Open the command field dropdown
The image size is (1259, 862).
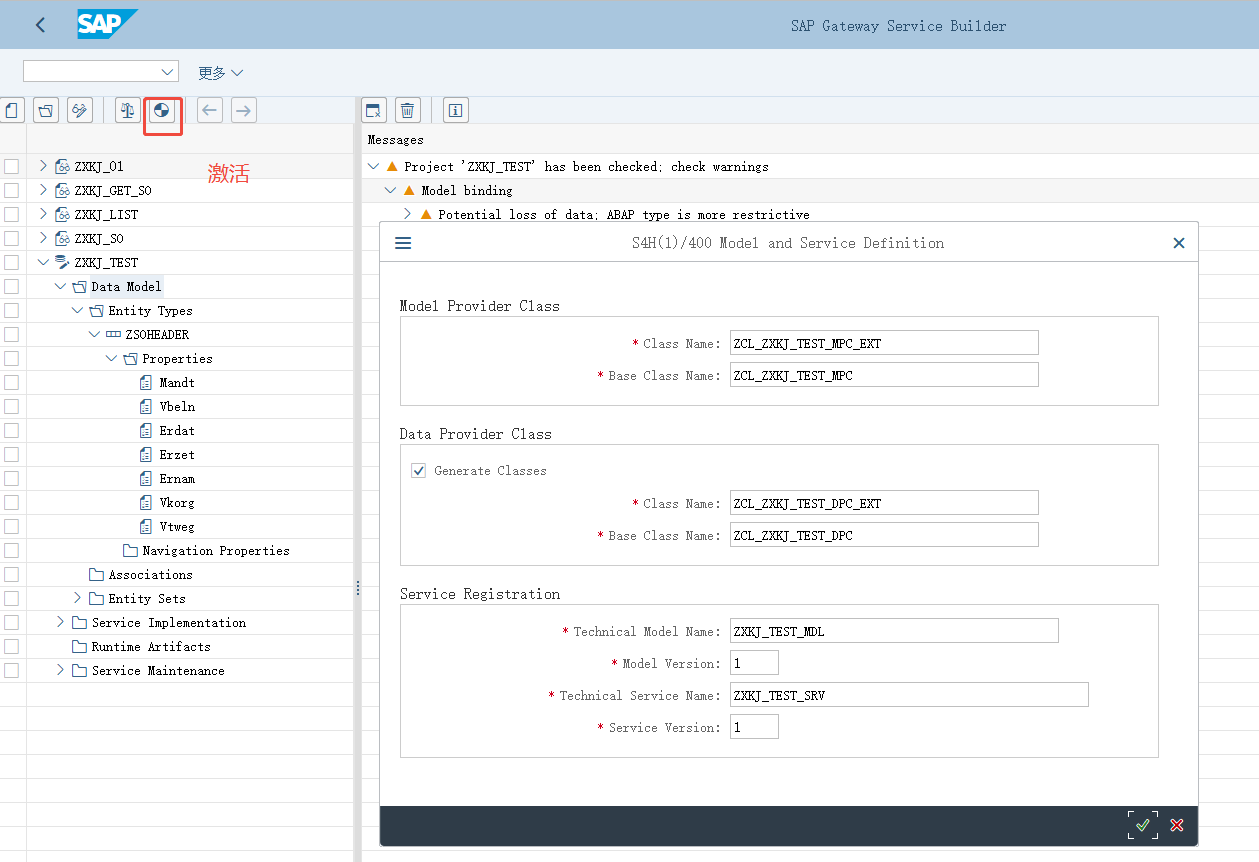(167, 72)
